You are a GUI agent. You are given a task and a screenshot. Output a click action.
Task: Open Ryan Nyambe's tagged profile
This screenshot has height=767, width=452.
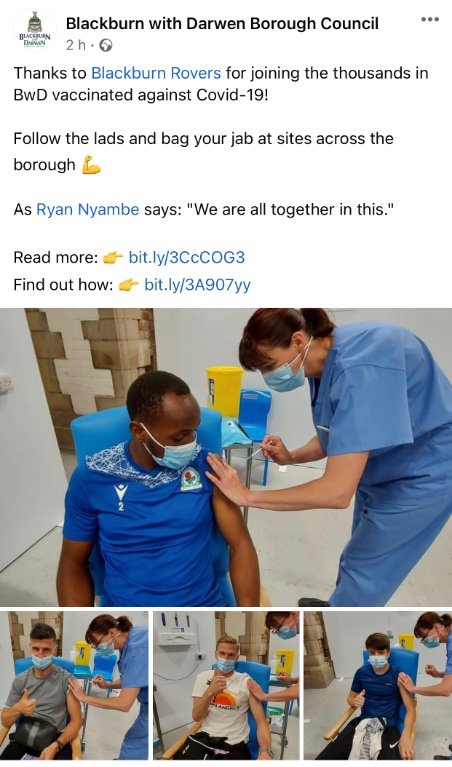(88, 210)
